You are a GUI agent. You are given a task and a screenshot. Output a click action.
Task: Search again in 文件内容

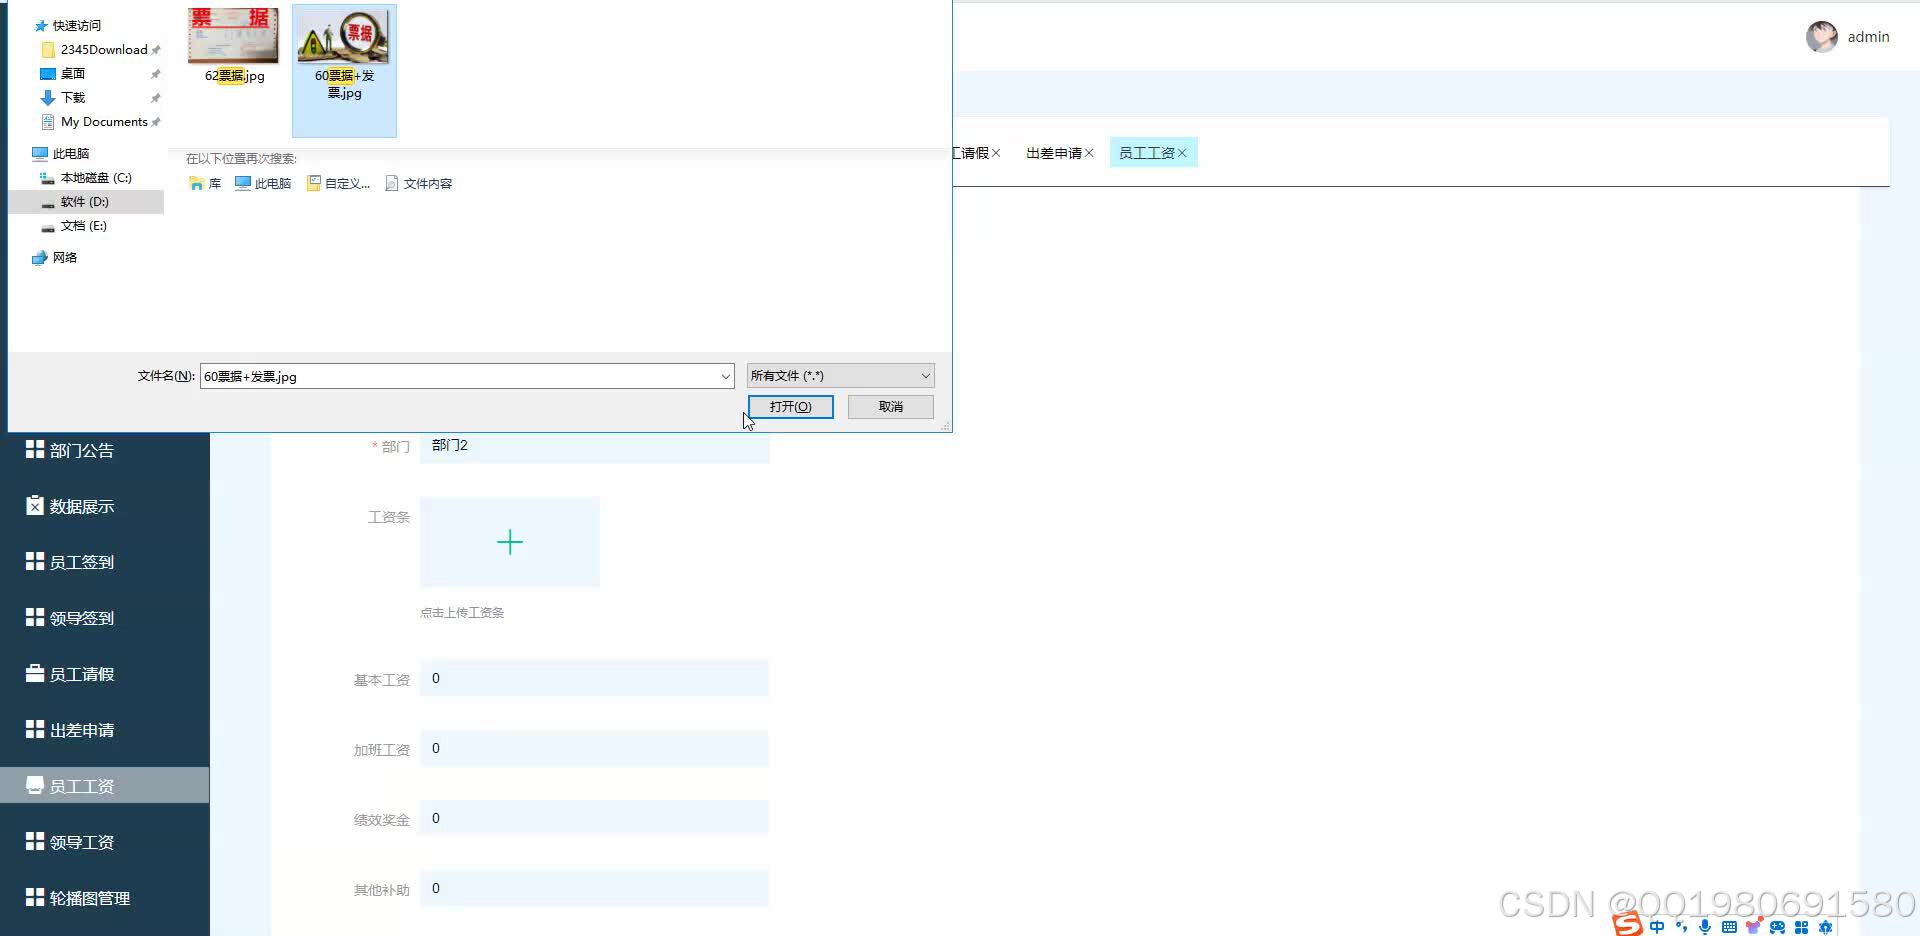pos(419,183)
